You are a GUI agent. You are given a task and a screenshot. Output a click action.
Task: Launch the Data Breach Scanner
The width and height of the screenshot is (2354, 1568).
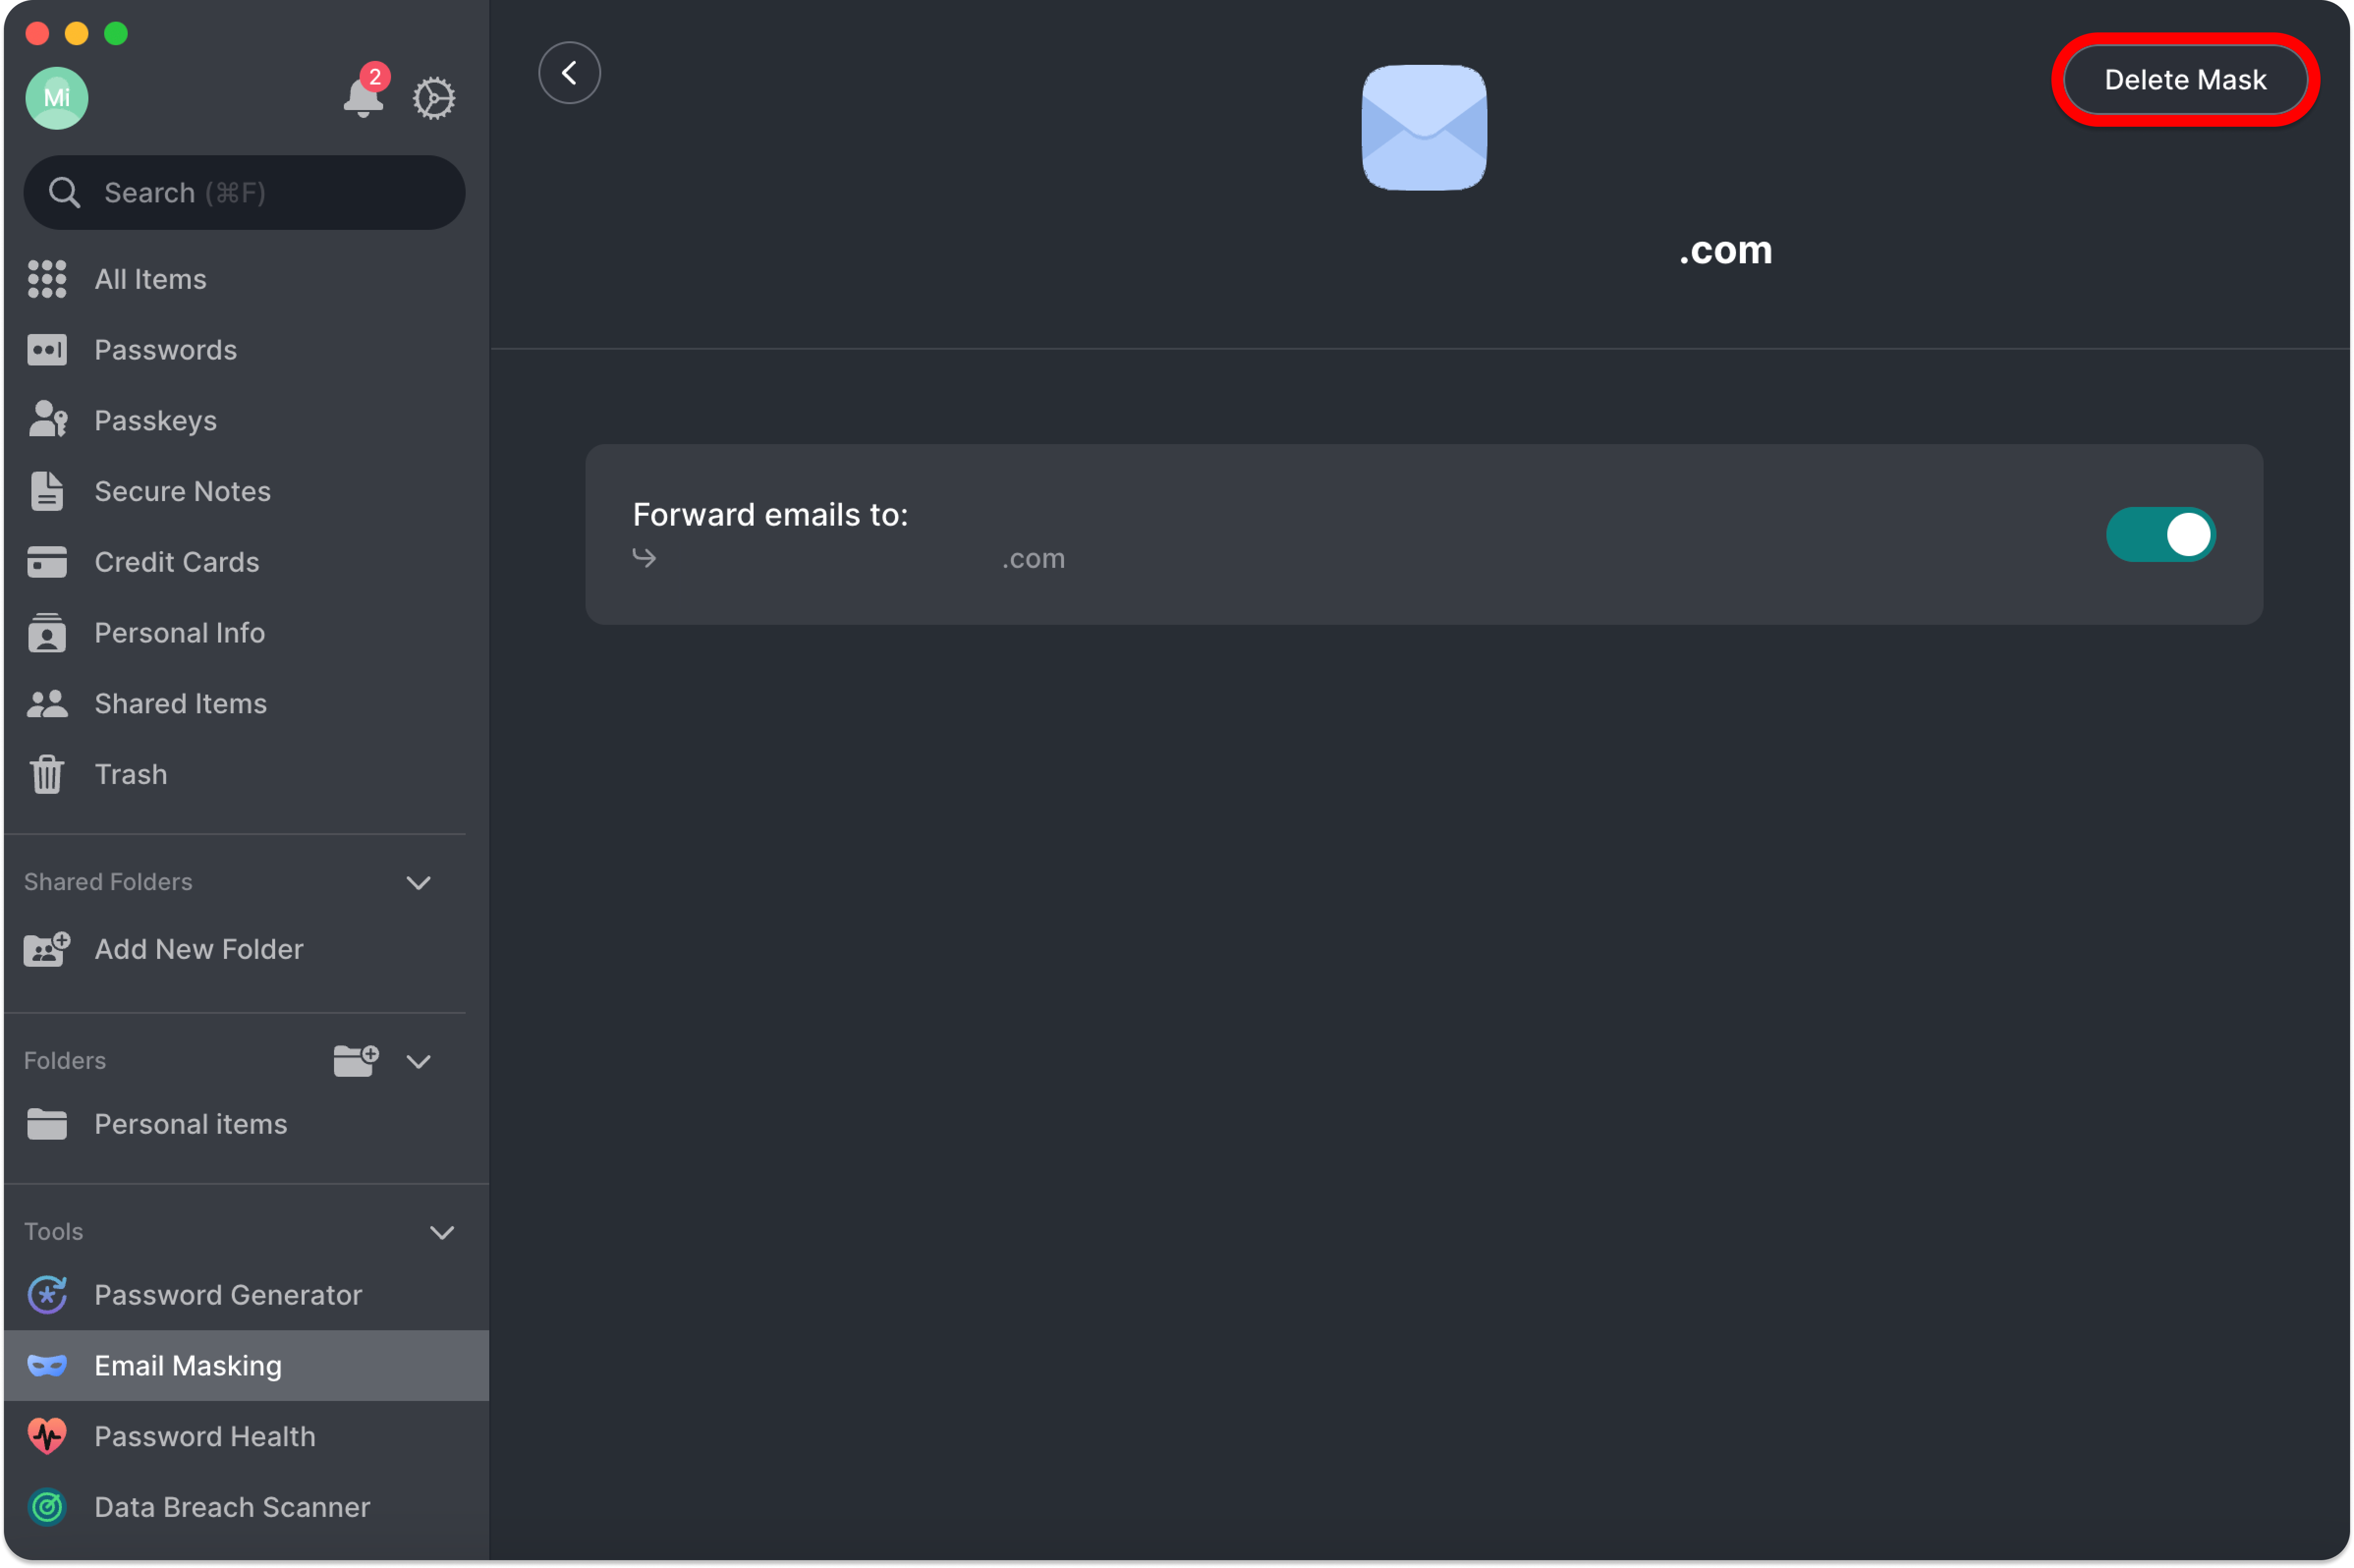[x=231, y=1507]
